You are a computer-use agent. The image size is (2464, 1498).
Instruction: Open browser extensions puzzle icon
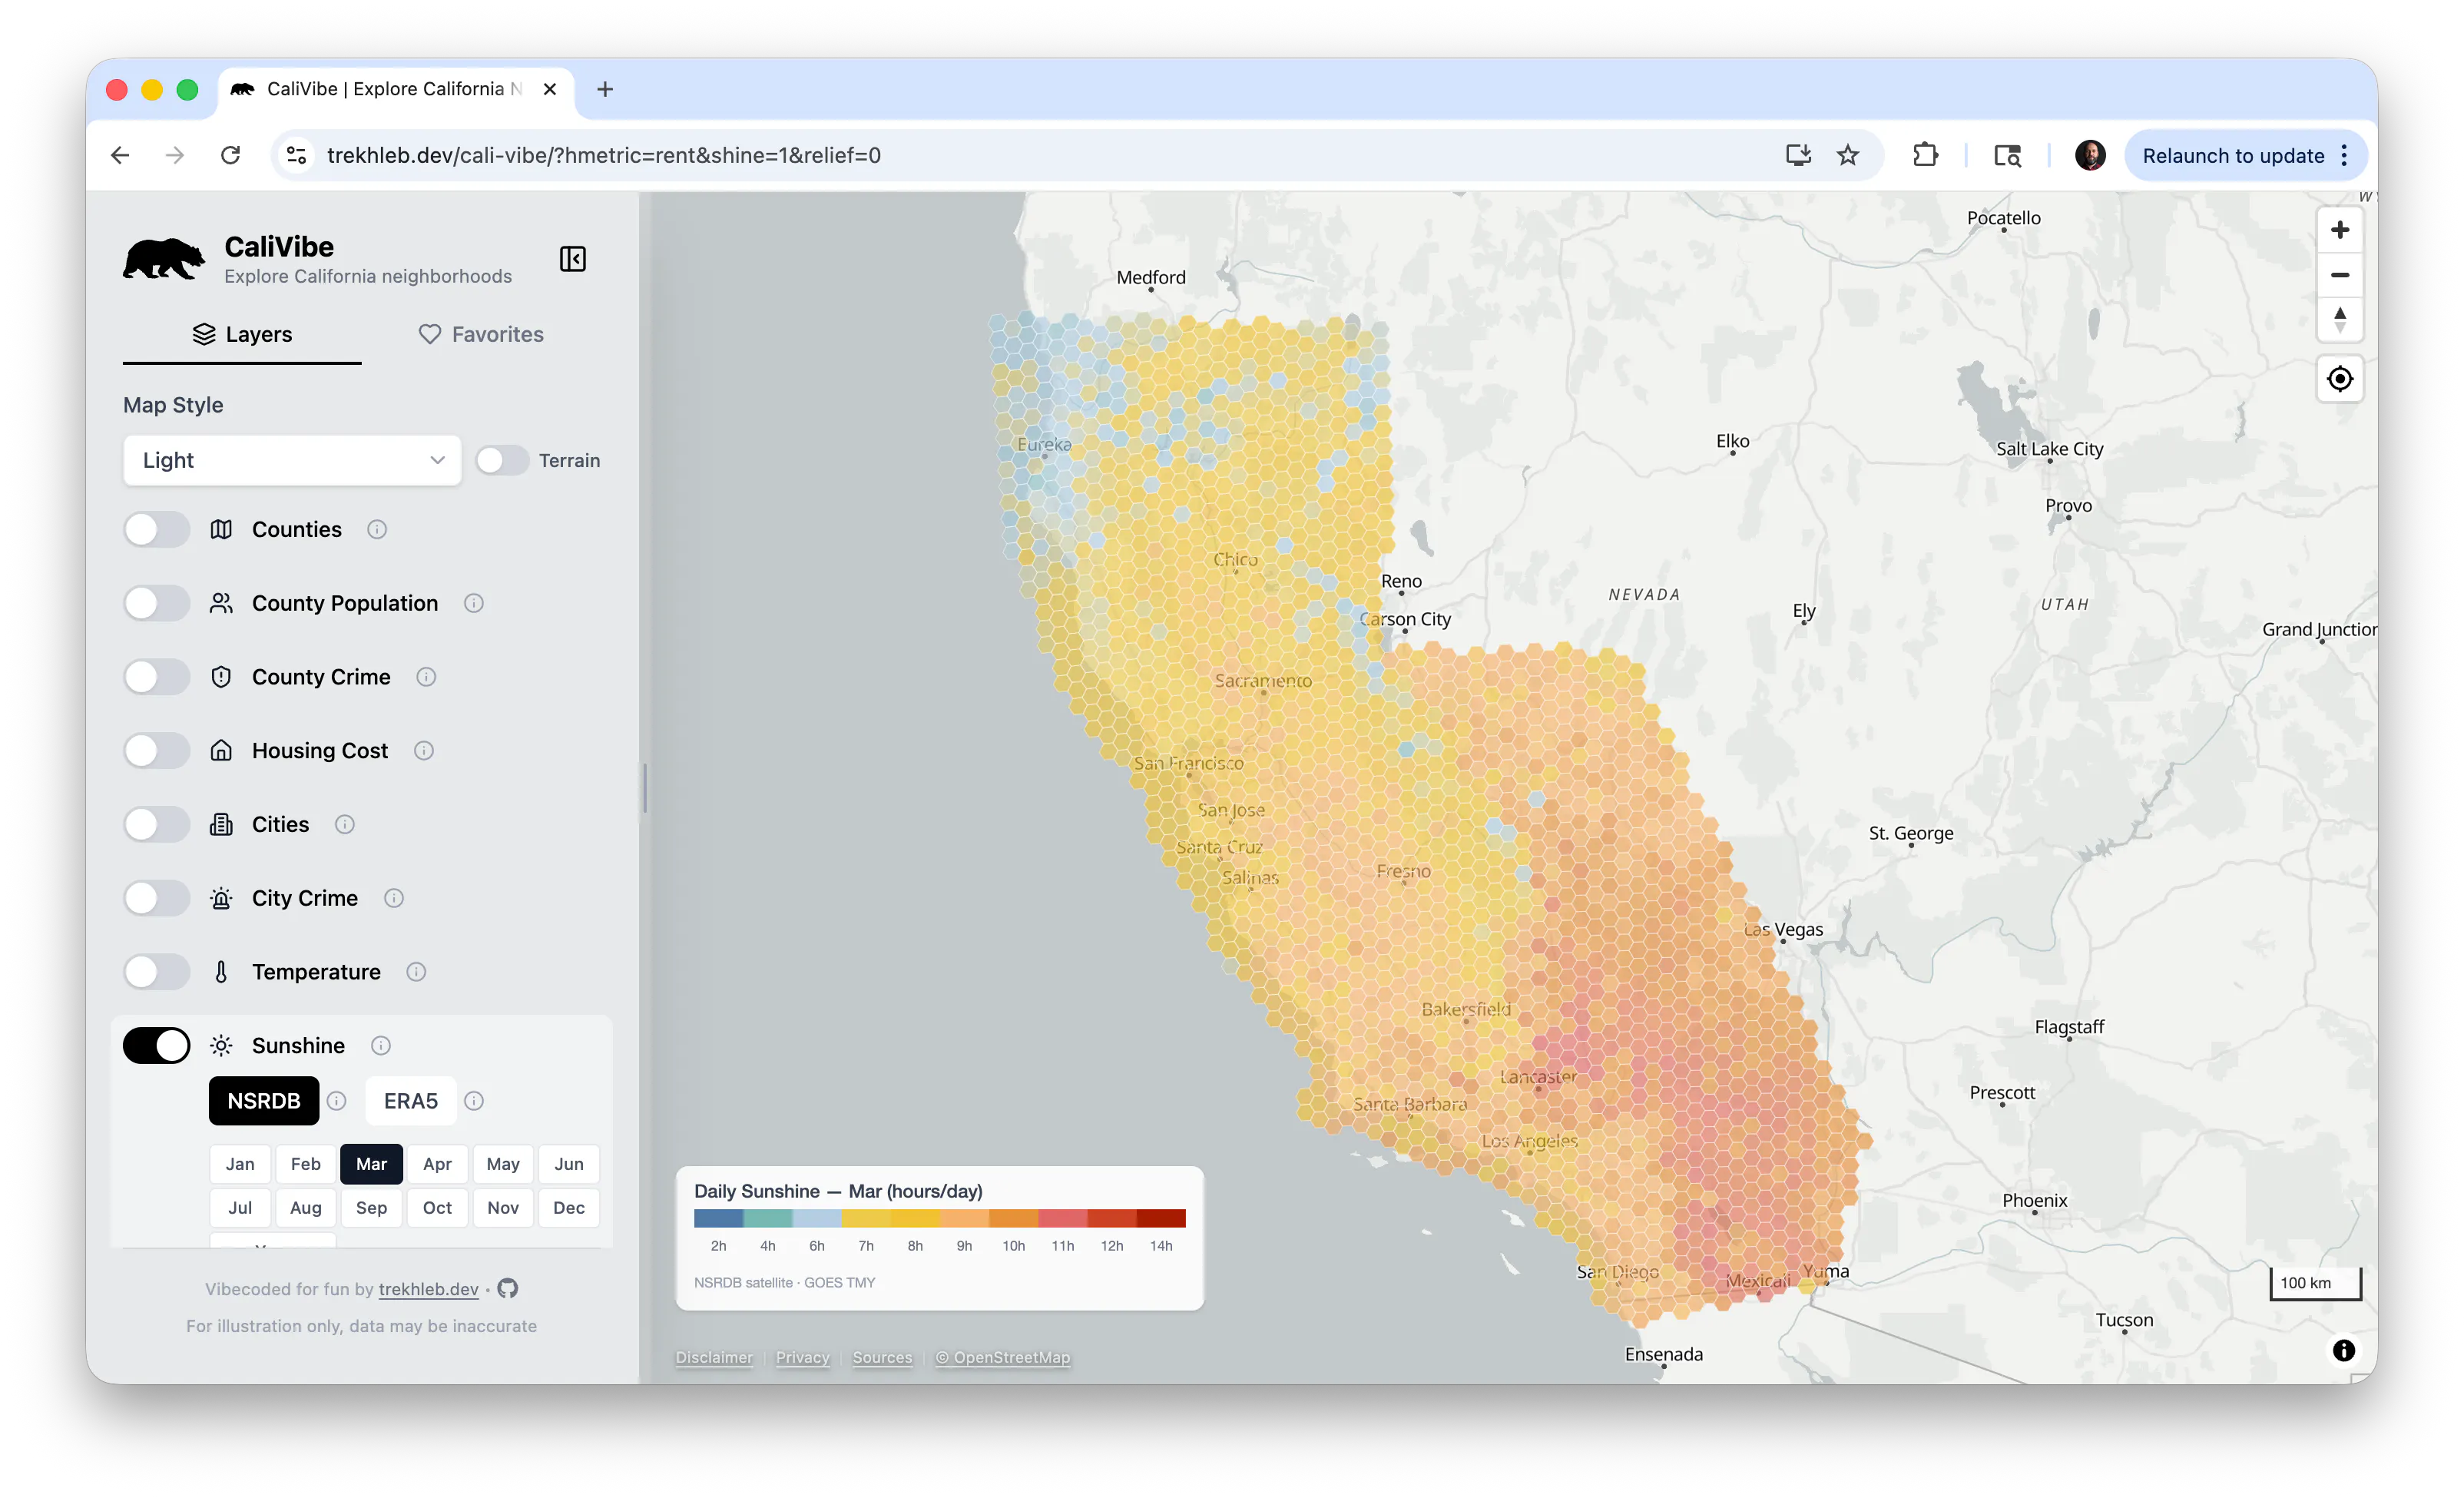pyautogui.click(x=1925, y=155)
